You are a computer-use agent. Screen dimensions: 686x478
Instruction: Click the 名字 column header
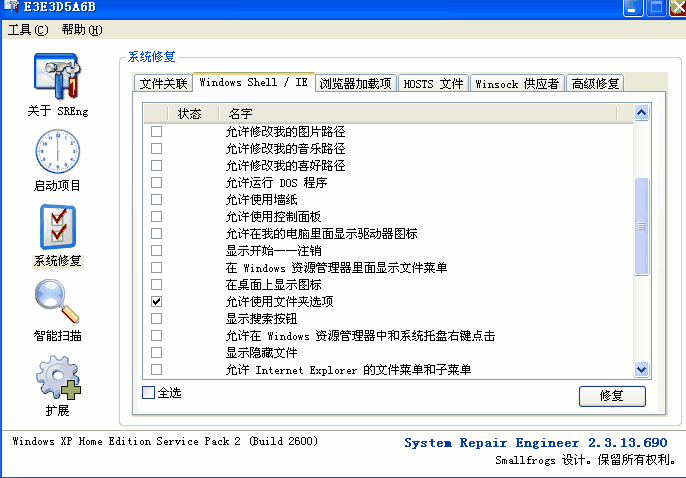[x=417, y=114]
